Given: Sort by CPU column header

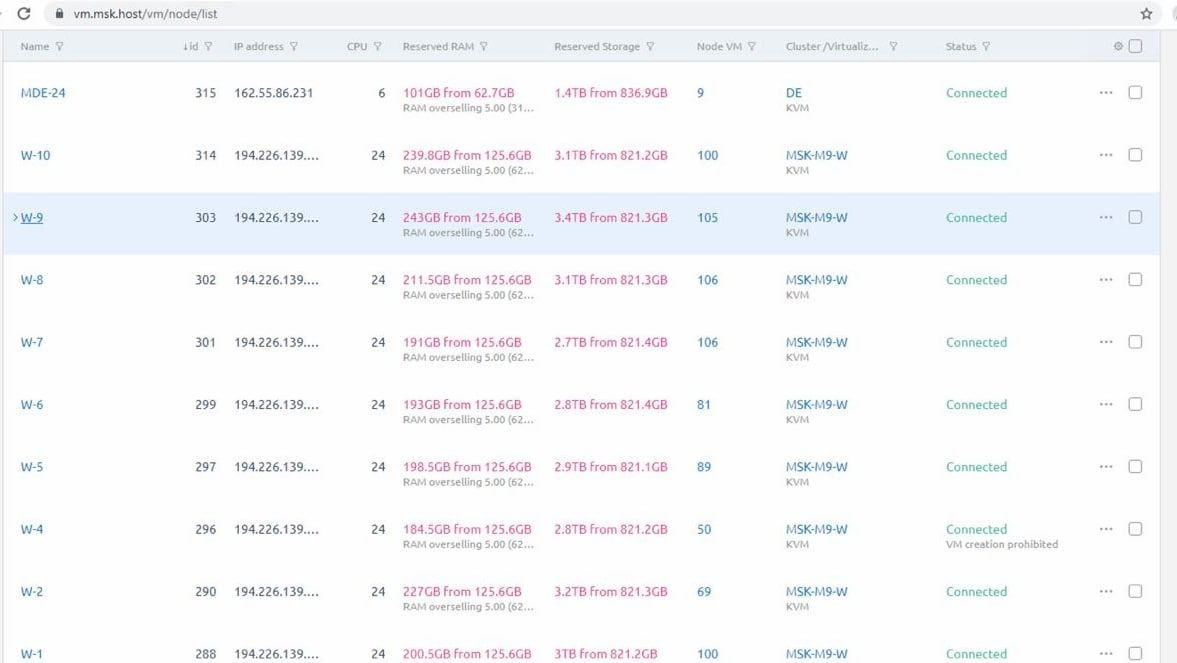Looking at the screenshot, I should pyautogui.click(x=357, y=47).
